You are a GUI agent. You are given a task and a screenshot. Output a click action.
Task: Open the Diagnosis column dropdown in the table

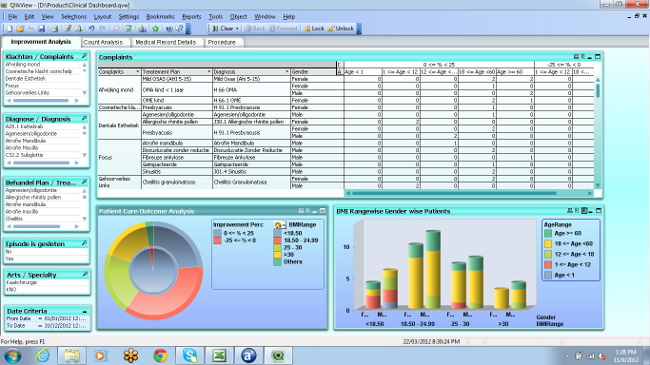pyautogui.click(x=287, y=72)
